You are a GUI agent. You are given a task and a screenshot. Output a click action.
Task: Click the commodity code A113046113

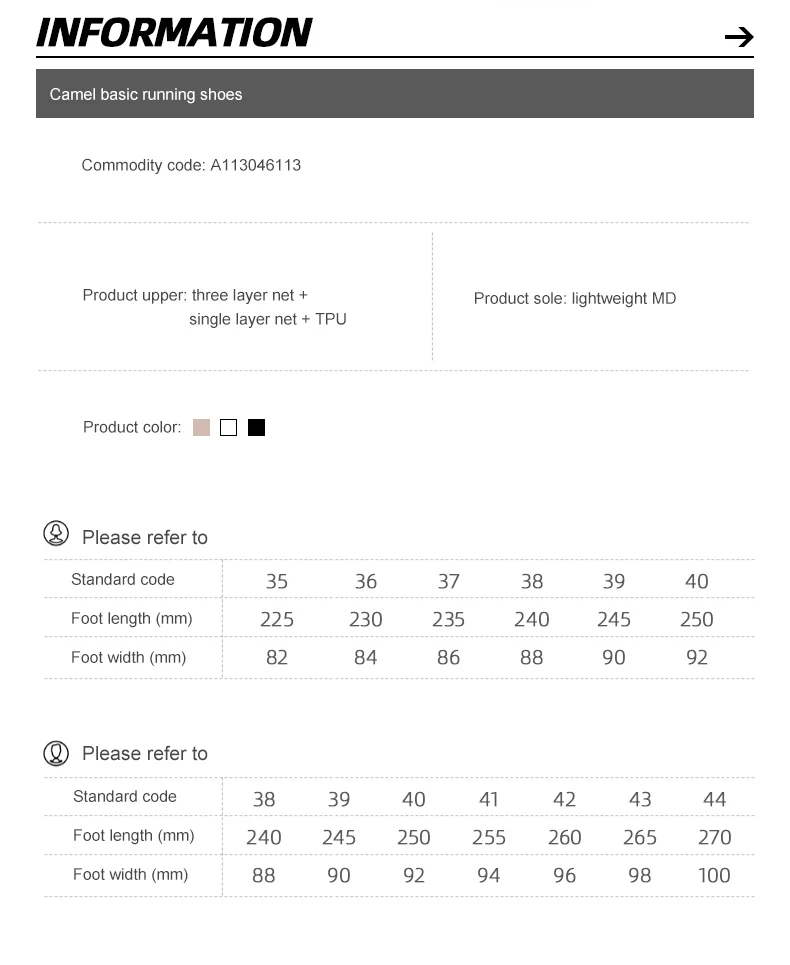coord(255,165)
